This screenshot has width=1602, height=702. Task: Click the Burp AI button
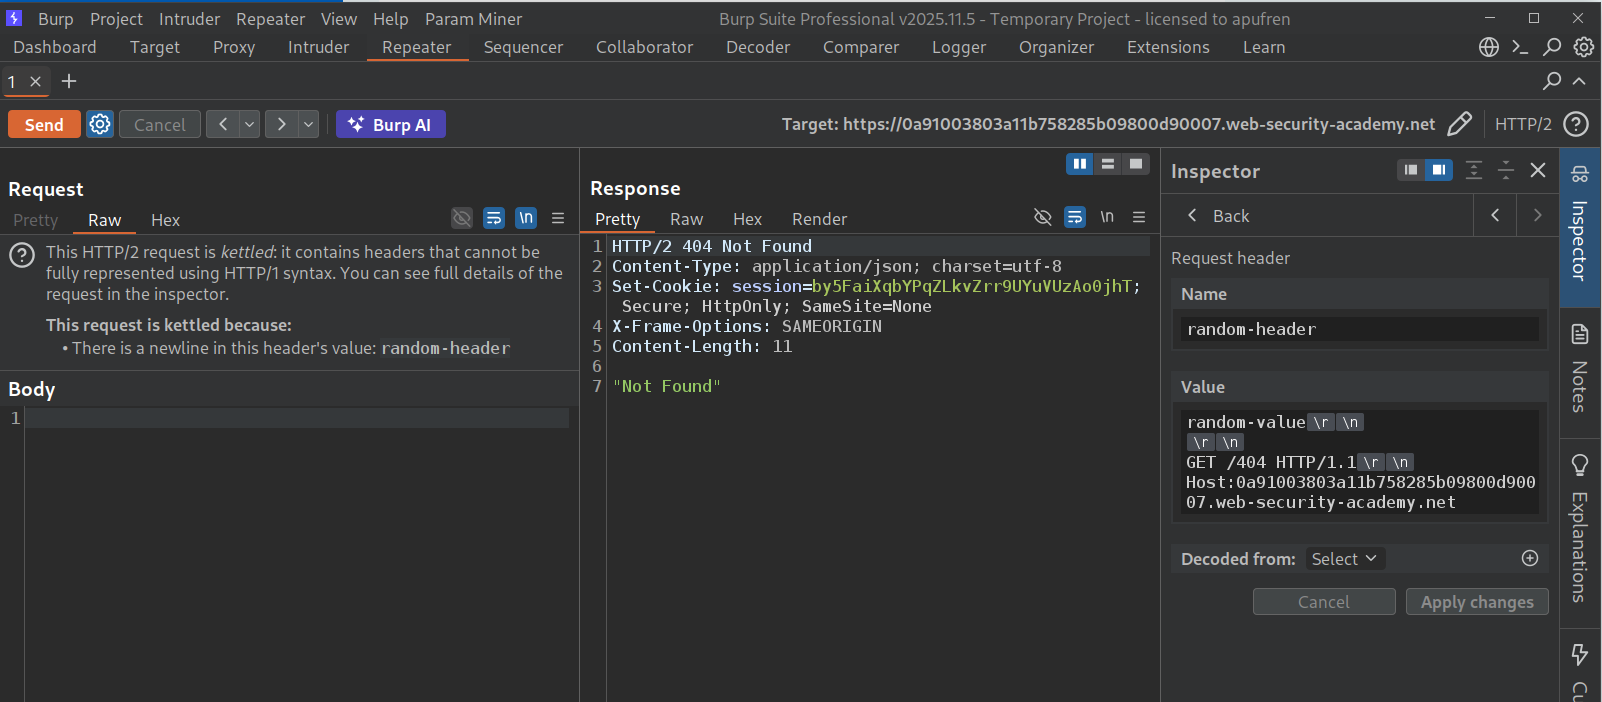tap(390, 124)
